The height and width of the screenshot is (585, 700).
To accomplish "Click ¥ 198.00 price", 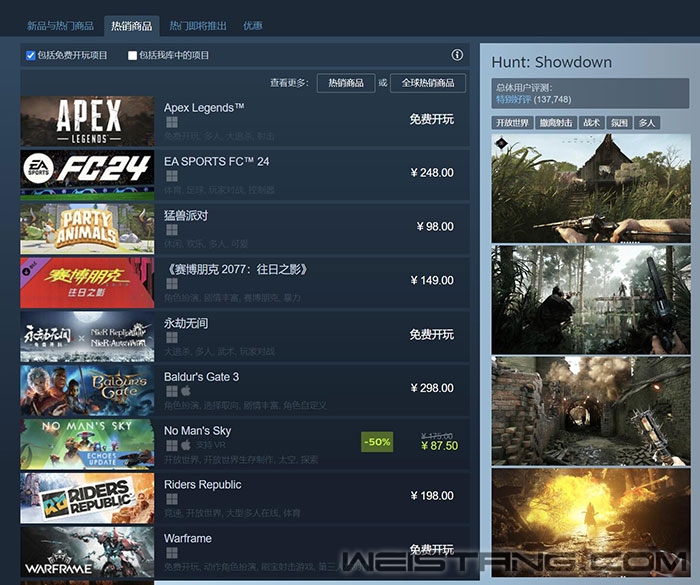I will pos(432,496).
